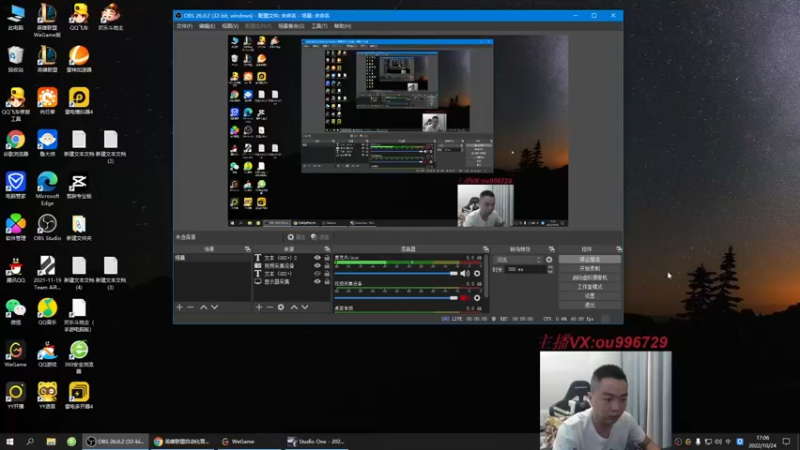Open the 微信 WeChat desktop icon
The image size is (800, 450).
tap(16, 312)
